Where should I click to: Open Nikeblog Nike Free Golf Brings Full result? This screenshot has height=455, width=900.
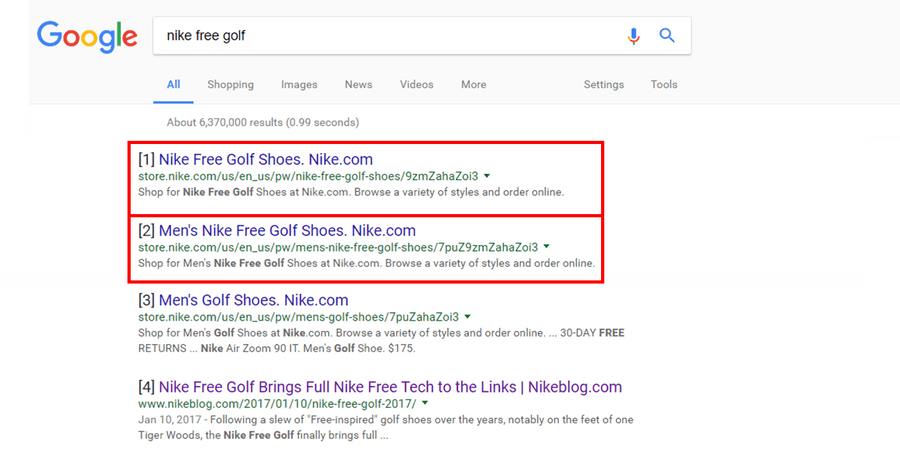390,387
